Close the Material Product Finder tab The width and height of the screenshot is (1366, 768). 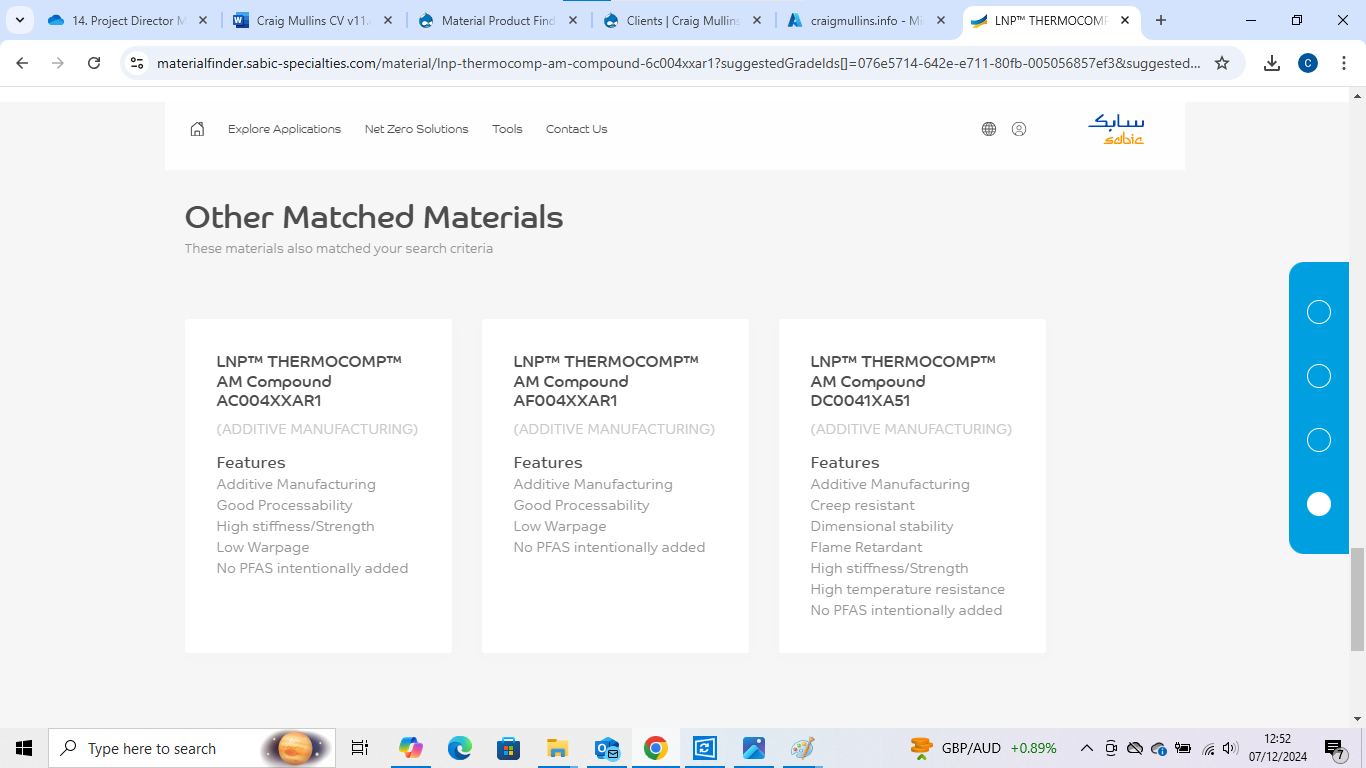click(x=571, y=20)
